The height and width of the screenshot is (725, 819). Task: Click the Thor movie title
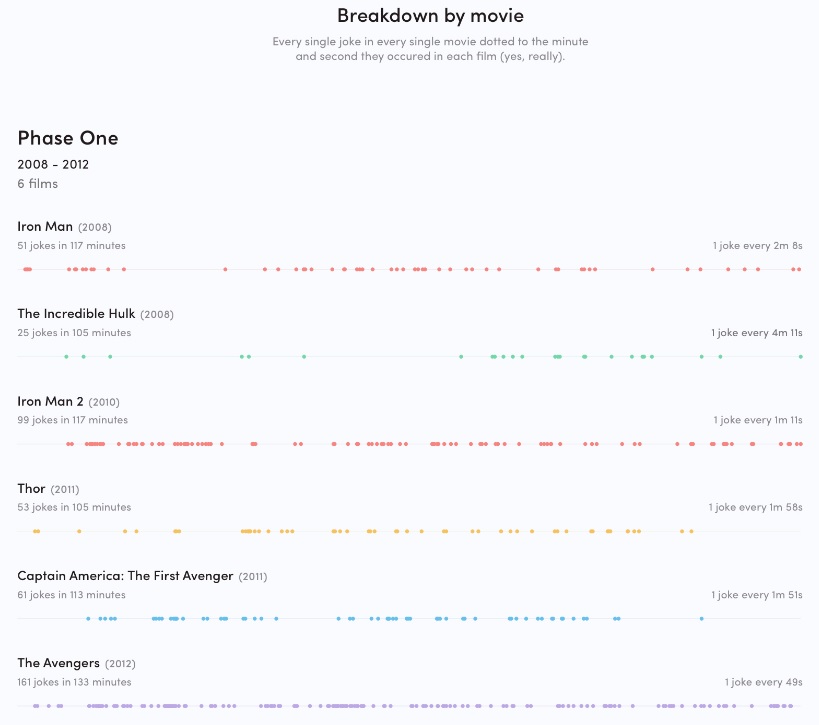(31, 489)
